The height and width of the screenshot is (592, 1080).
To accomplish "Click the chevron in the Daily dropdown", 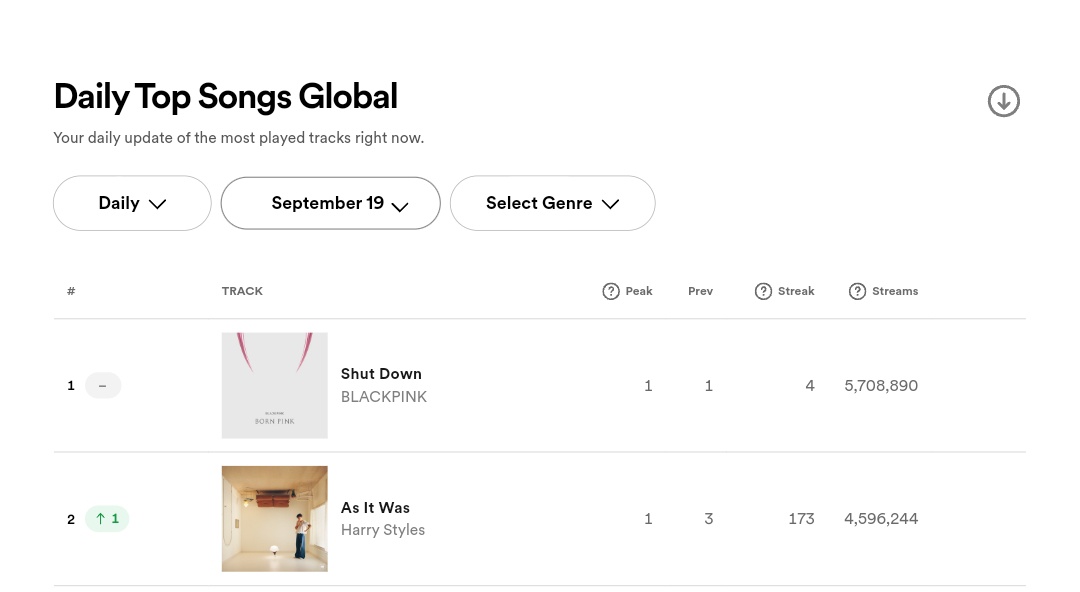I will (x=158, y=204).
